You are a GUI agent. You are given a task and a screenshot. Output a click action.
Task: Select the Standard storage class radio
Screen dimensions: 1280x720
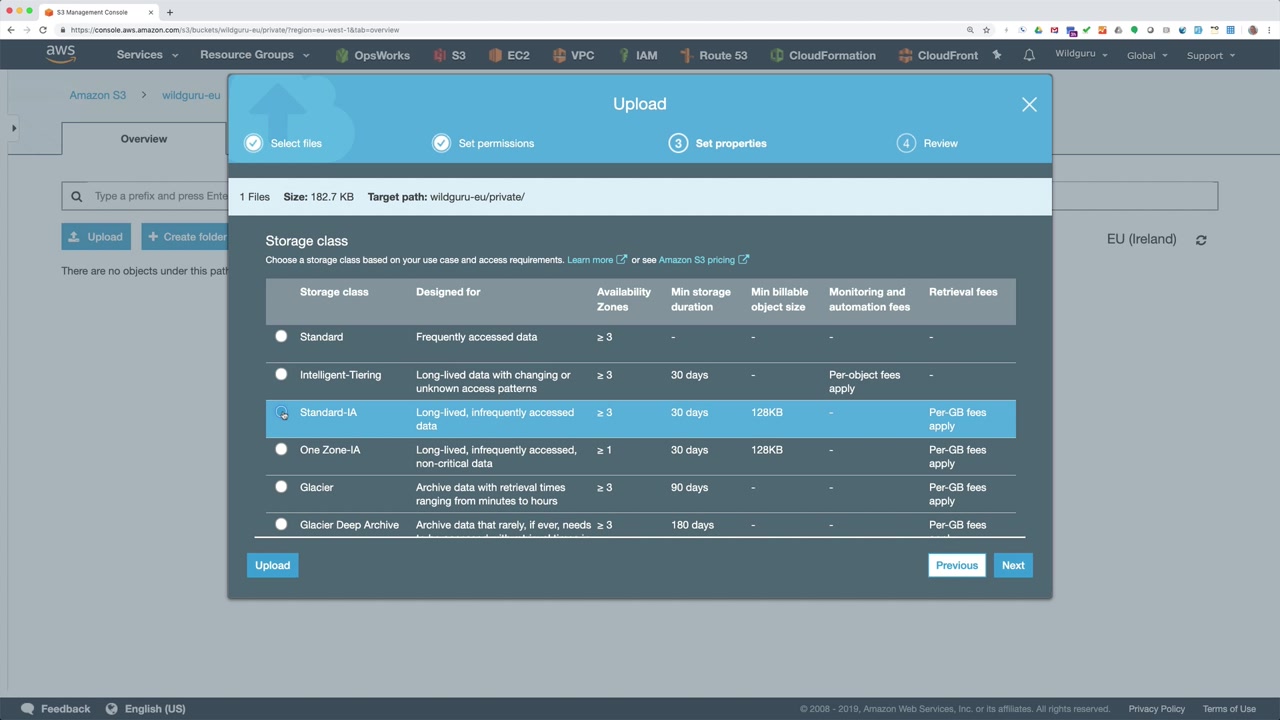click(x=281, y=337)
